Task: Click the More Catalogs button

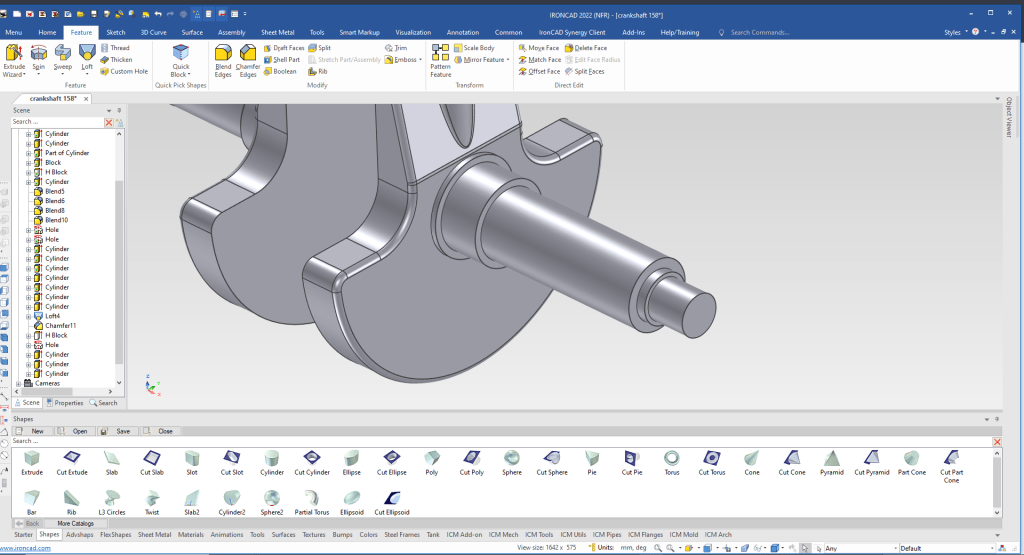Action: pyautogui.click(x=75, y=523)
